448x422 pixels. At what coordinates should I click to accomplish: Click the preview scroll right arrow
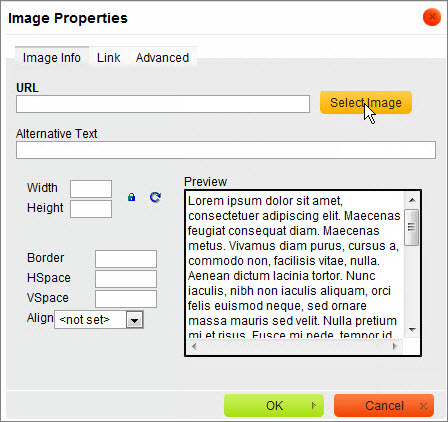click(x=395, y=346)
